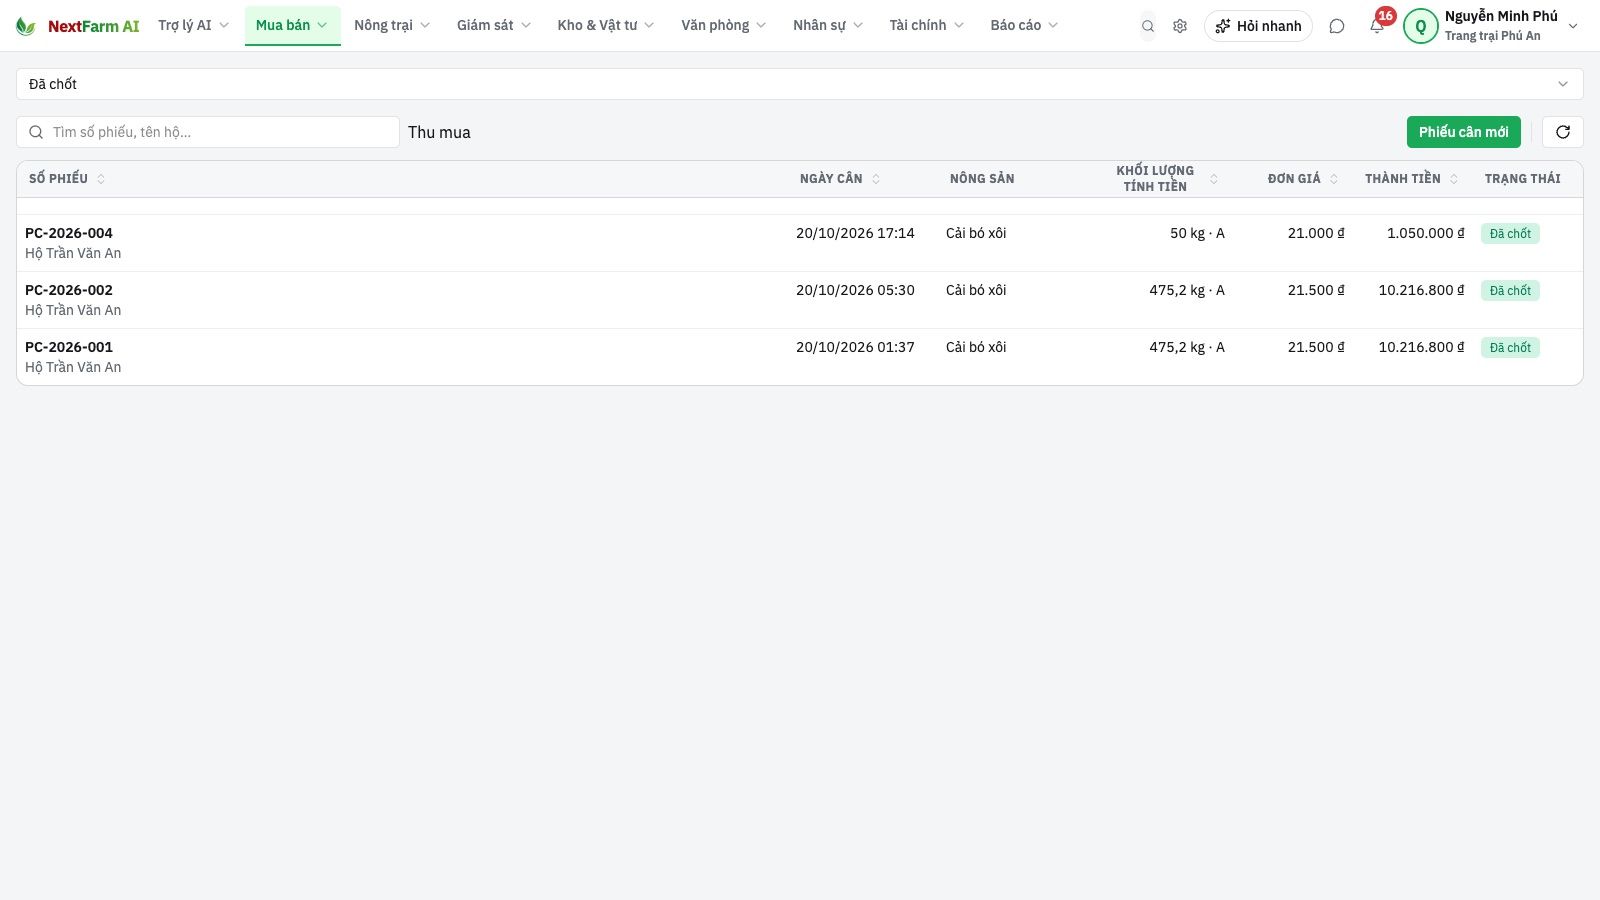The width and height of the screenshot is (1600, 900).
Task: Open the Nhân sự menu
Action: (828, 26)
